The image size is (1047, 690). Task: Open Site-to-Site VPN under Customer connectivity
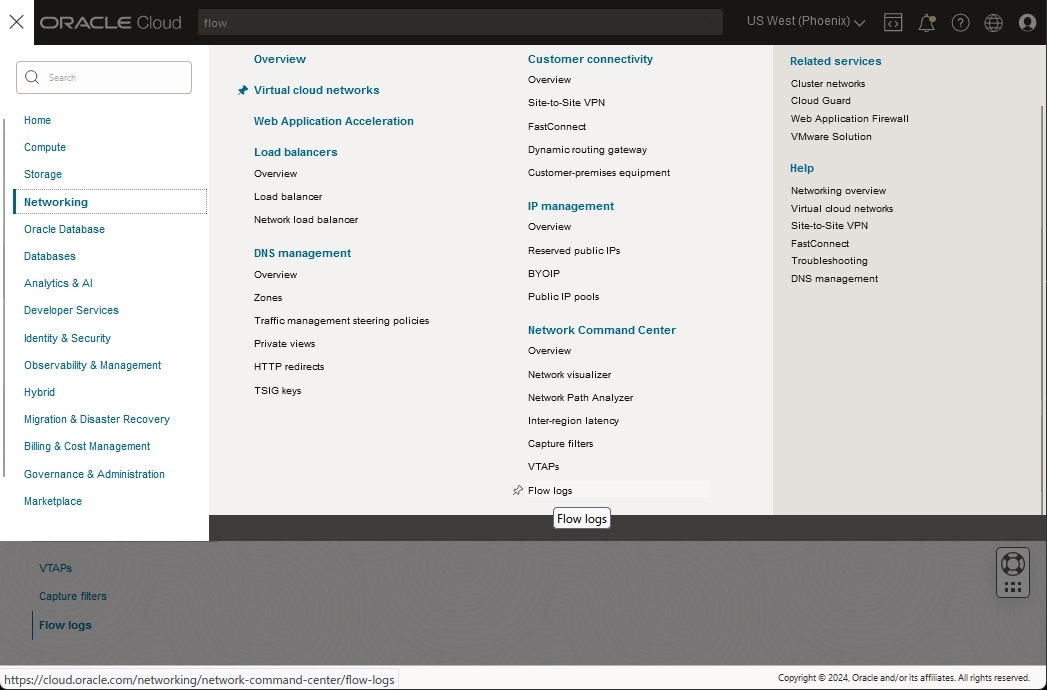coord(566,102)
